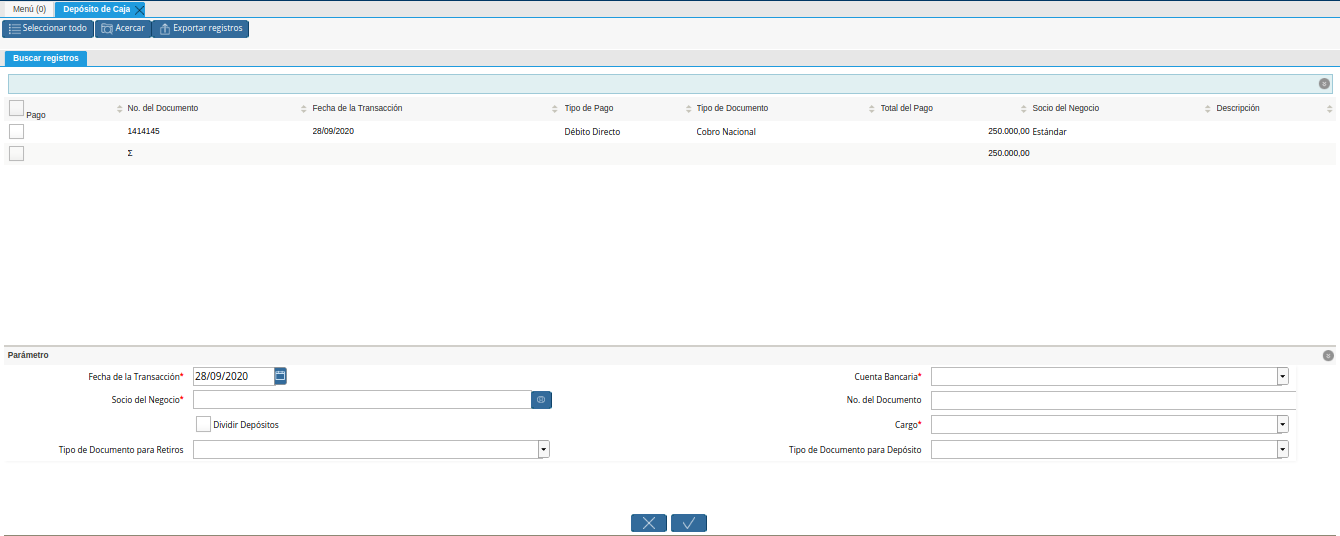Screen dimensions: 1340x536
Task: Sort by the Pago column arrows
Action: coord(120,109)
